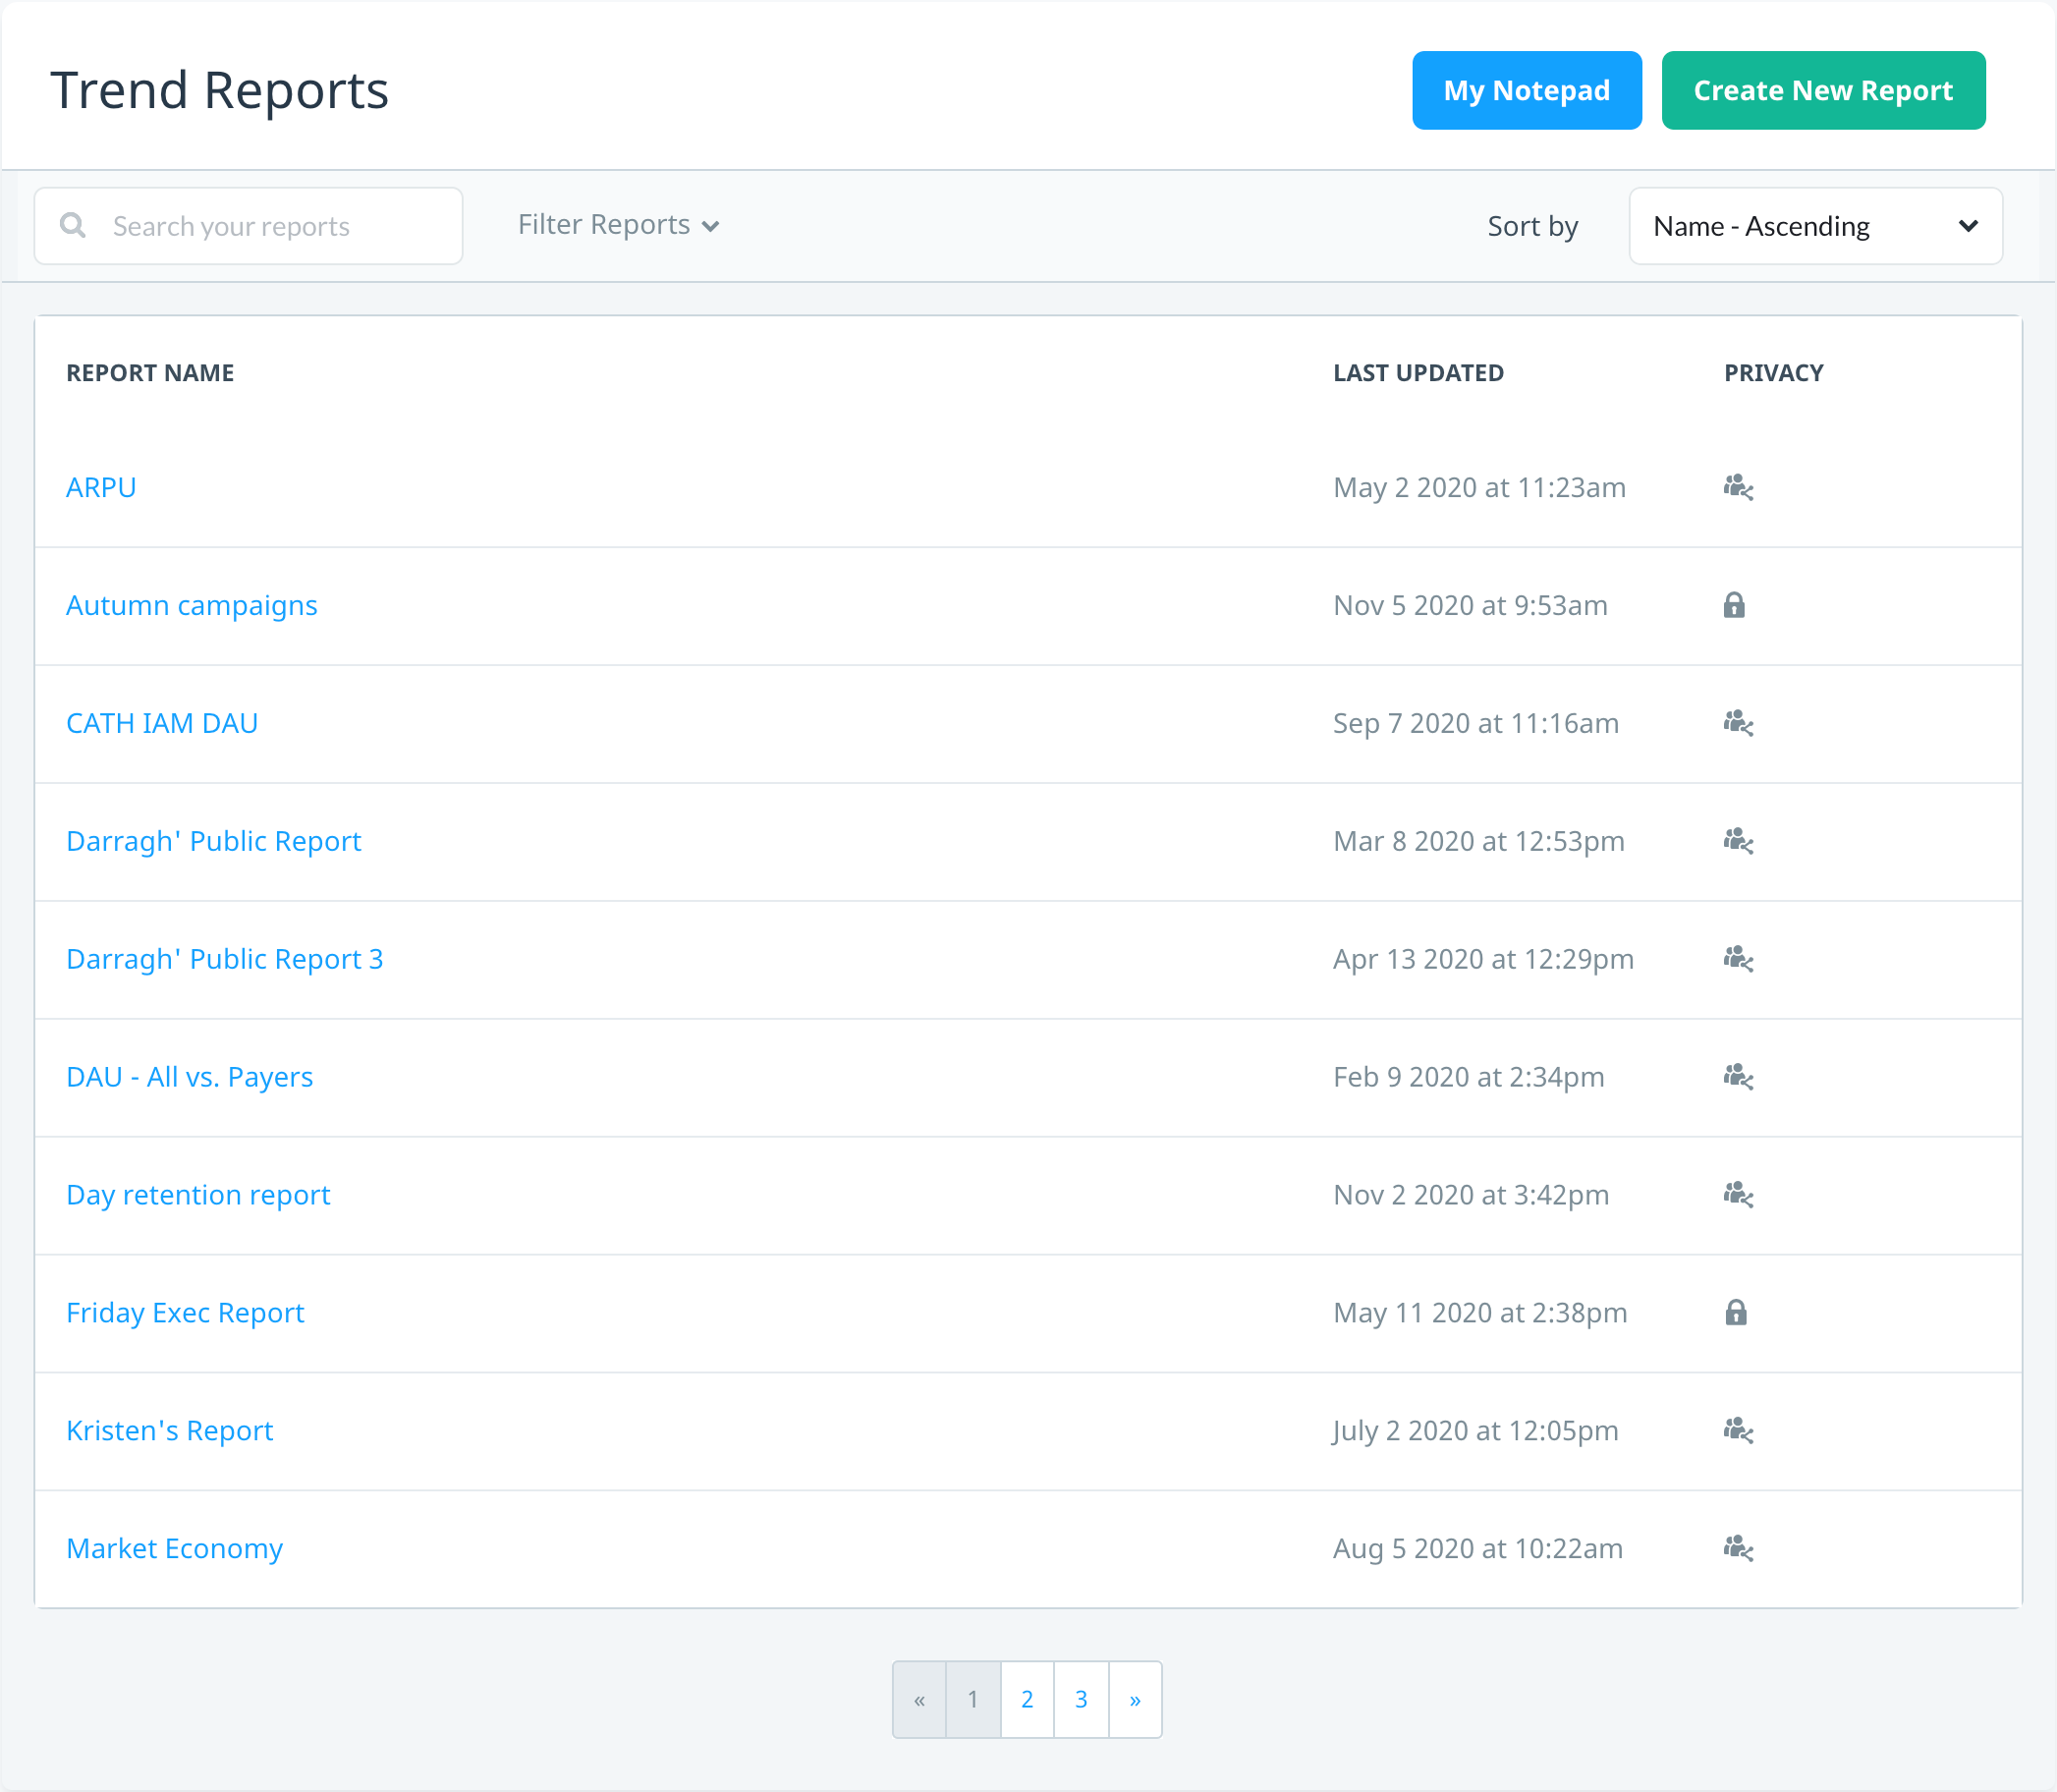The width and height of the screenshot is (2057, 1792).
Task: Click the lock icon for Autumn campaigns
Action: coord(1734,605)
